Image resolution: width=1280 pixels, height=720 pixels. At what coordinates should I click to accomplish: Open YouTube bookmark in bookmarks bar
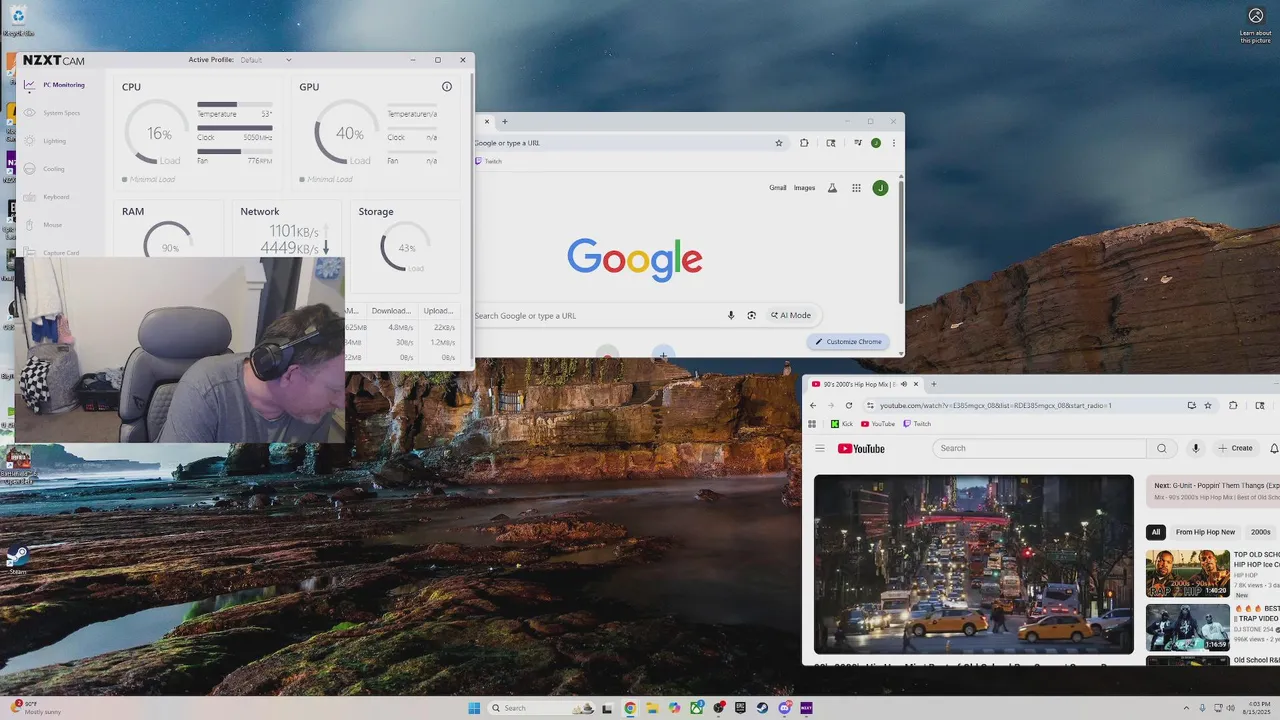pos(878,424)
